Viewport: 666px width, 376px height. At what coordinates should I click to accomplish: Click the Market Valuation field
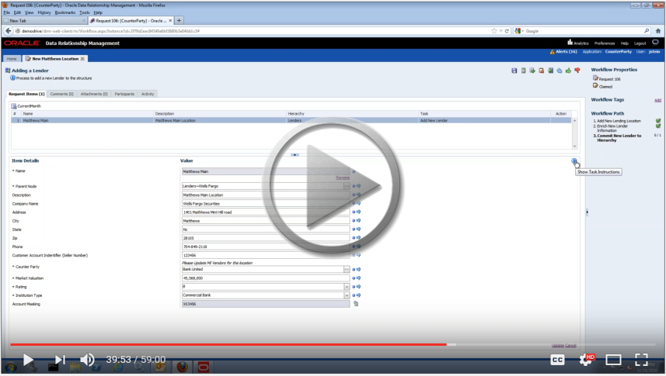266,278
